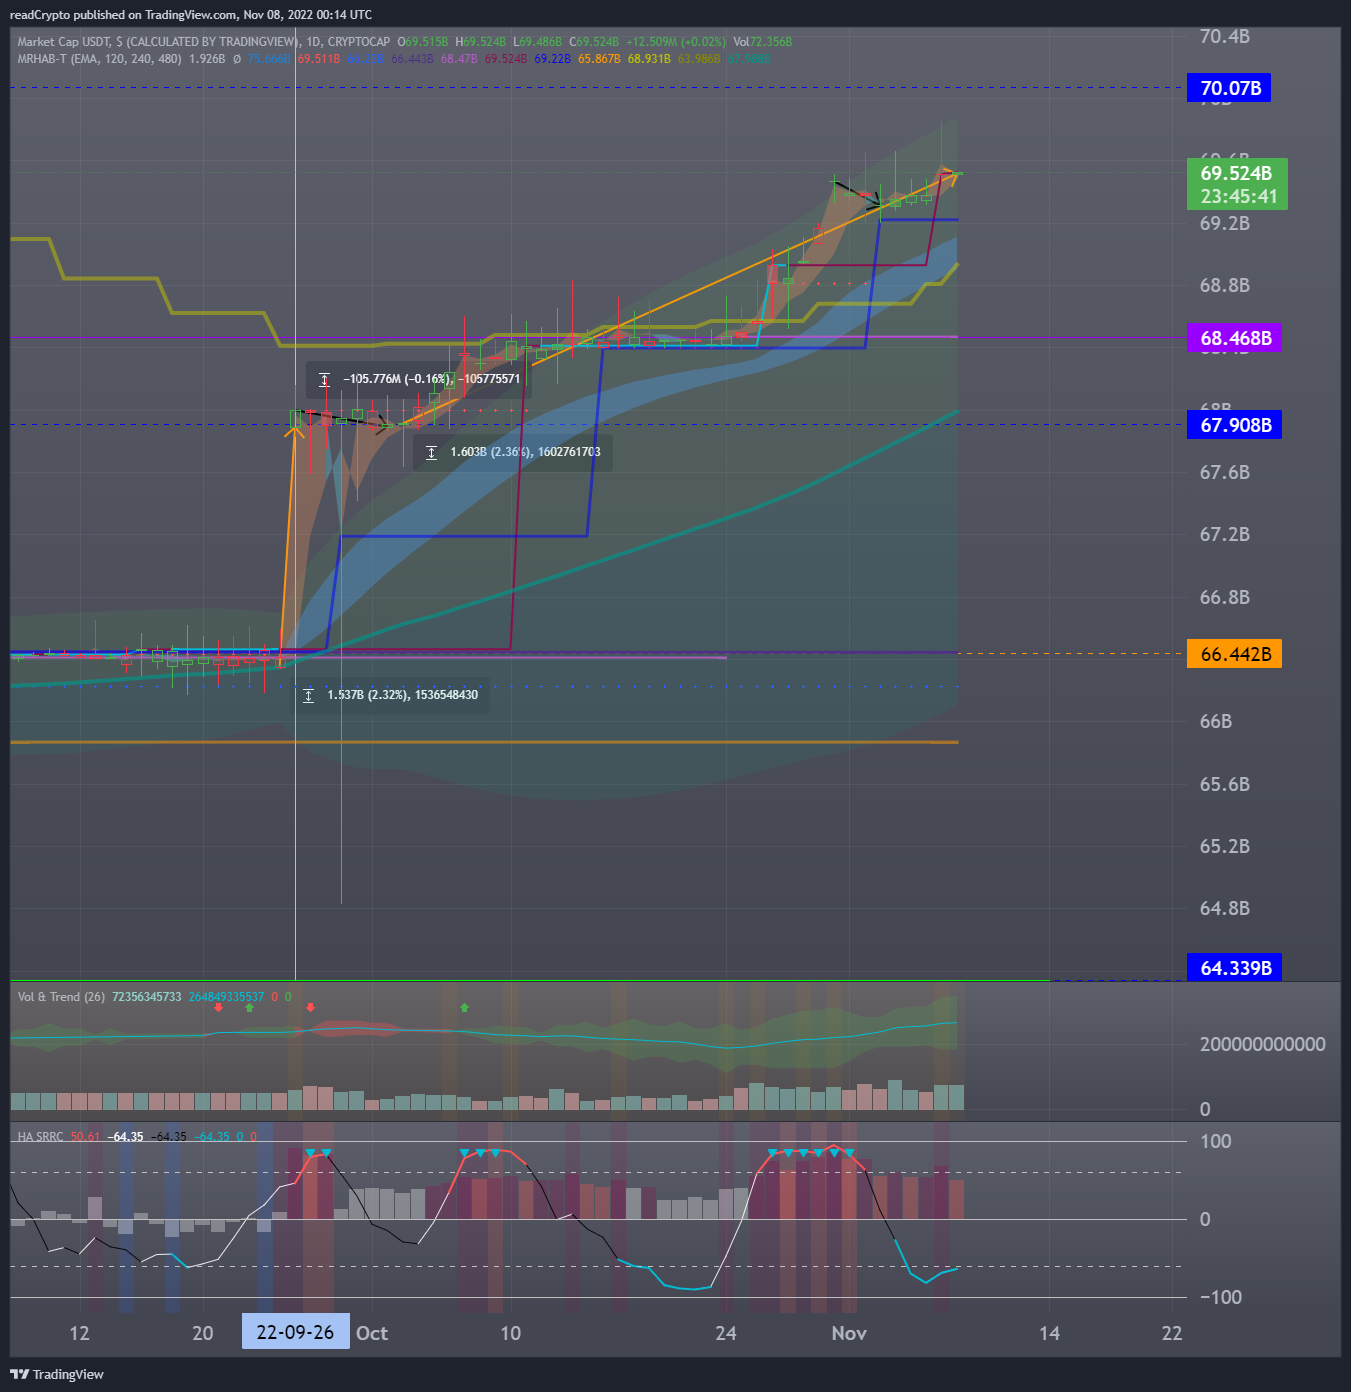Click the 12 date on time axis

(x=79, y=1333)
